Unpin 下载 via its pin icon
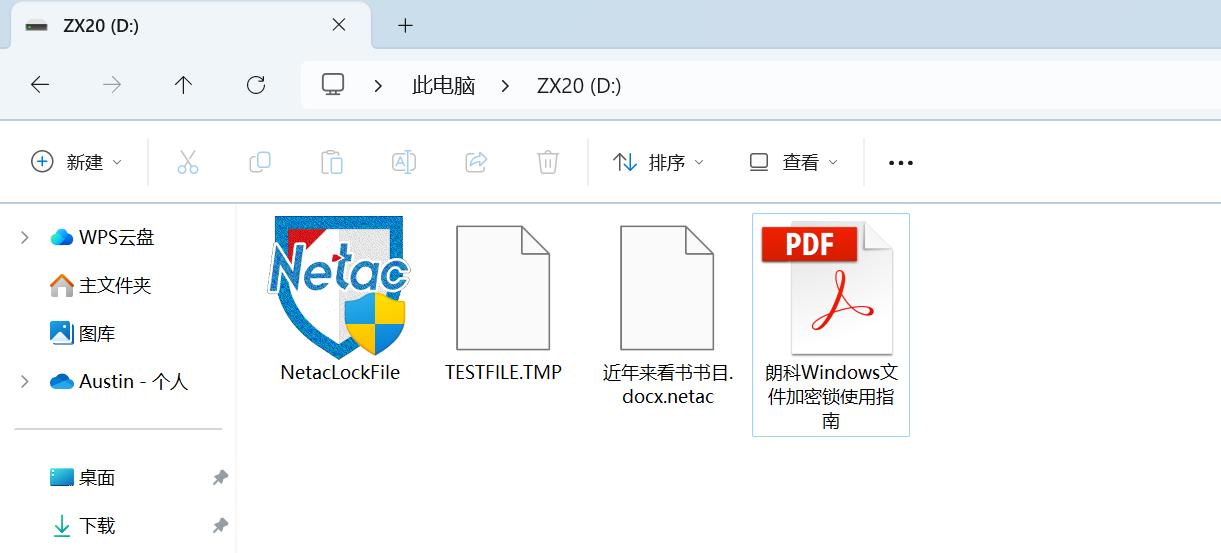Viewport: 1221px width, 553px height. (220, 525)
